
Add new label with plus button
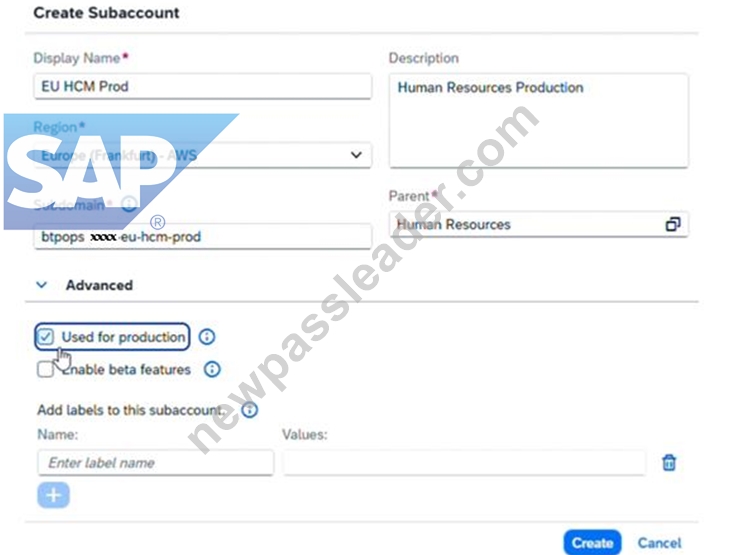tap(53, 495)
